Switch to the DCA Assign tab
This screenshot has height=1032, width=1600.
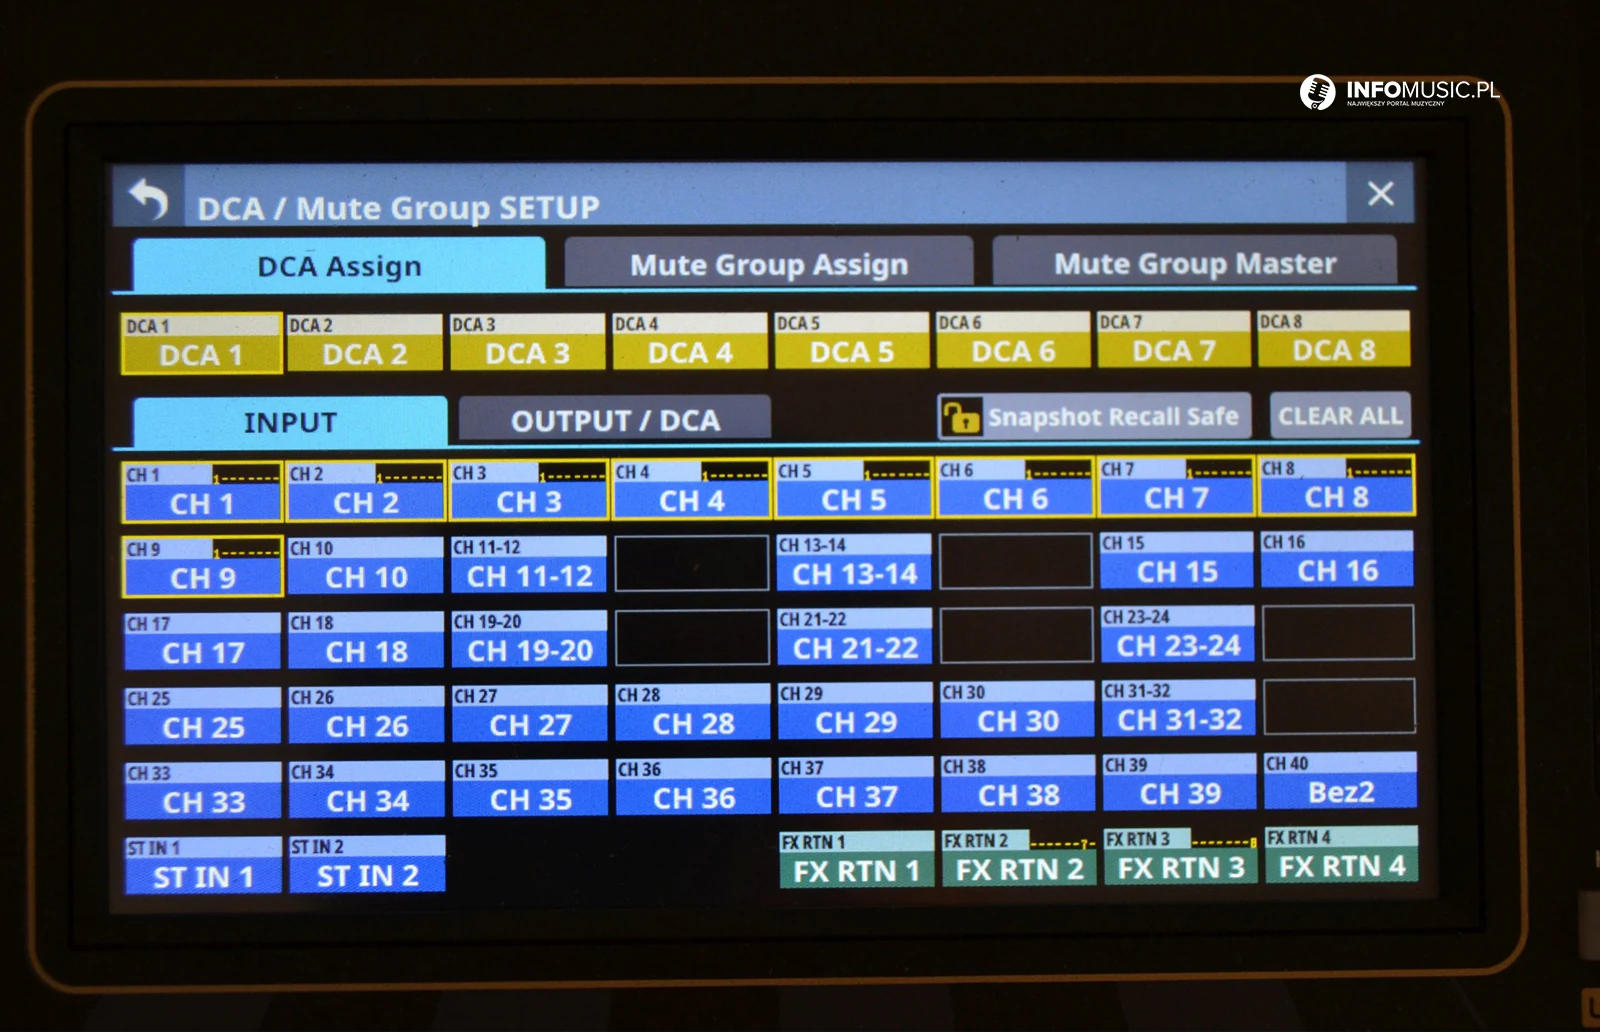(339, 265)
